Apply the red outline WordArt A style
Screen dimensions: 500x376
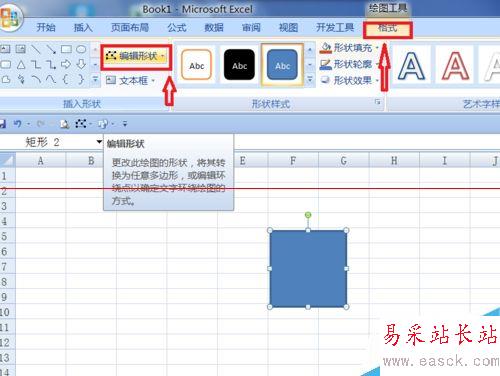tap(455, 66)
